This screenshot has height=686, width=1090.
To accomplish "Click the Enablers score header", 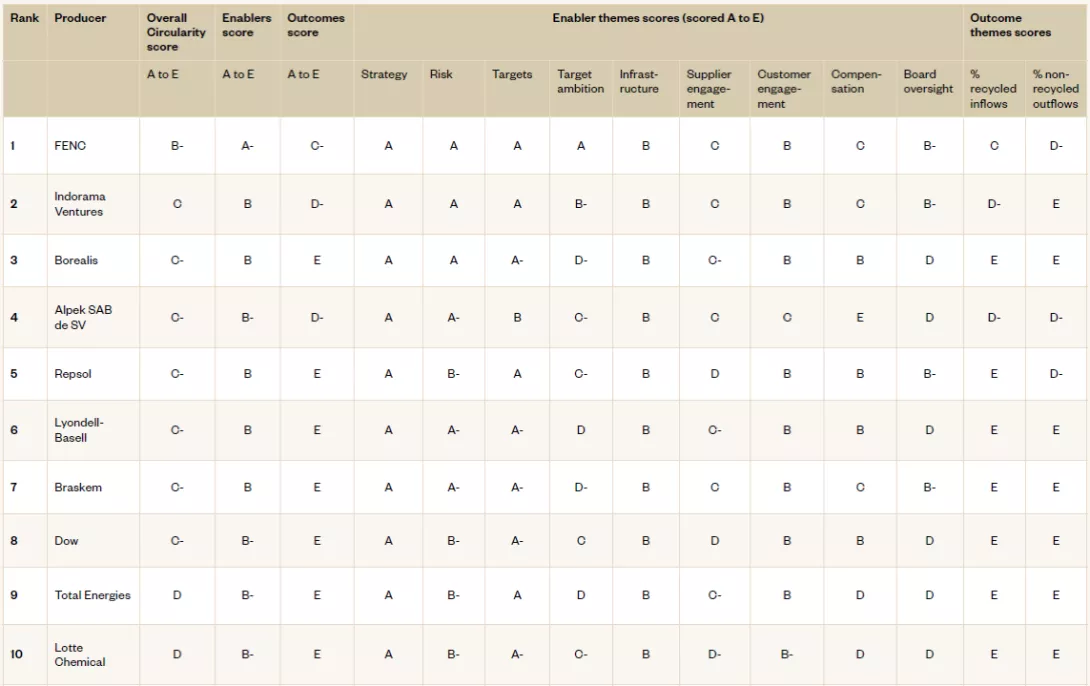I will tap(246, 25).
